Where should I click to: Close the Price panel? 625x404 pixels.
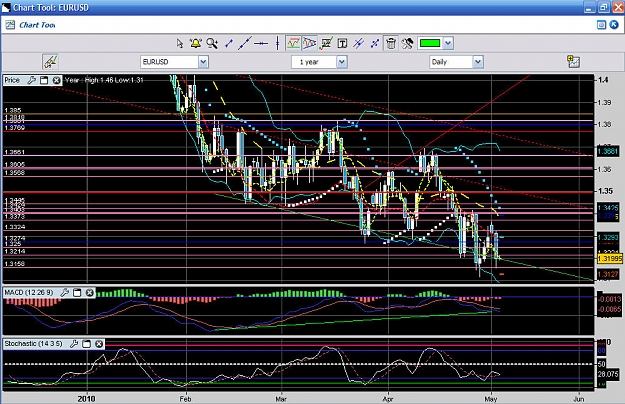57,80
